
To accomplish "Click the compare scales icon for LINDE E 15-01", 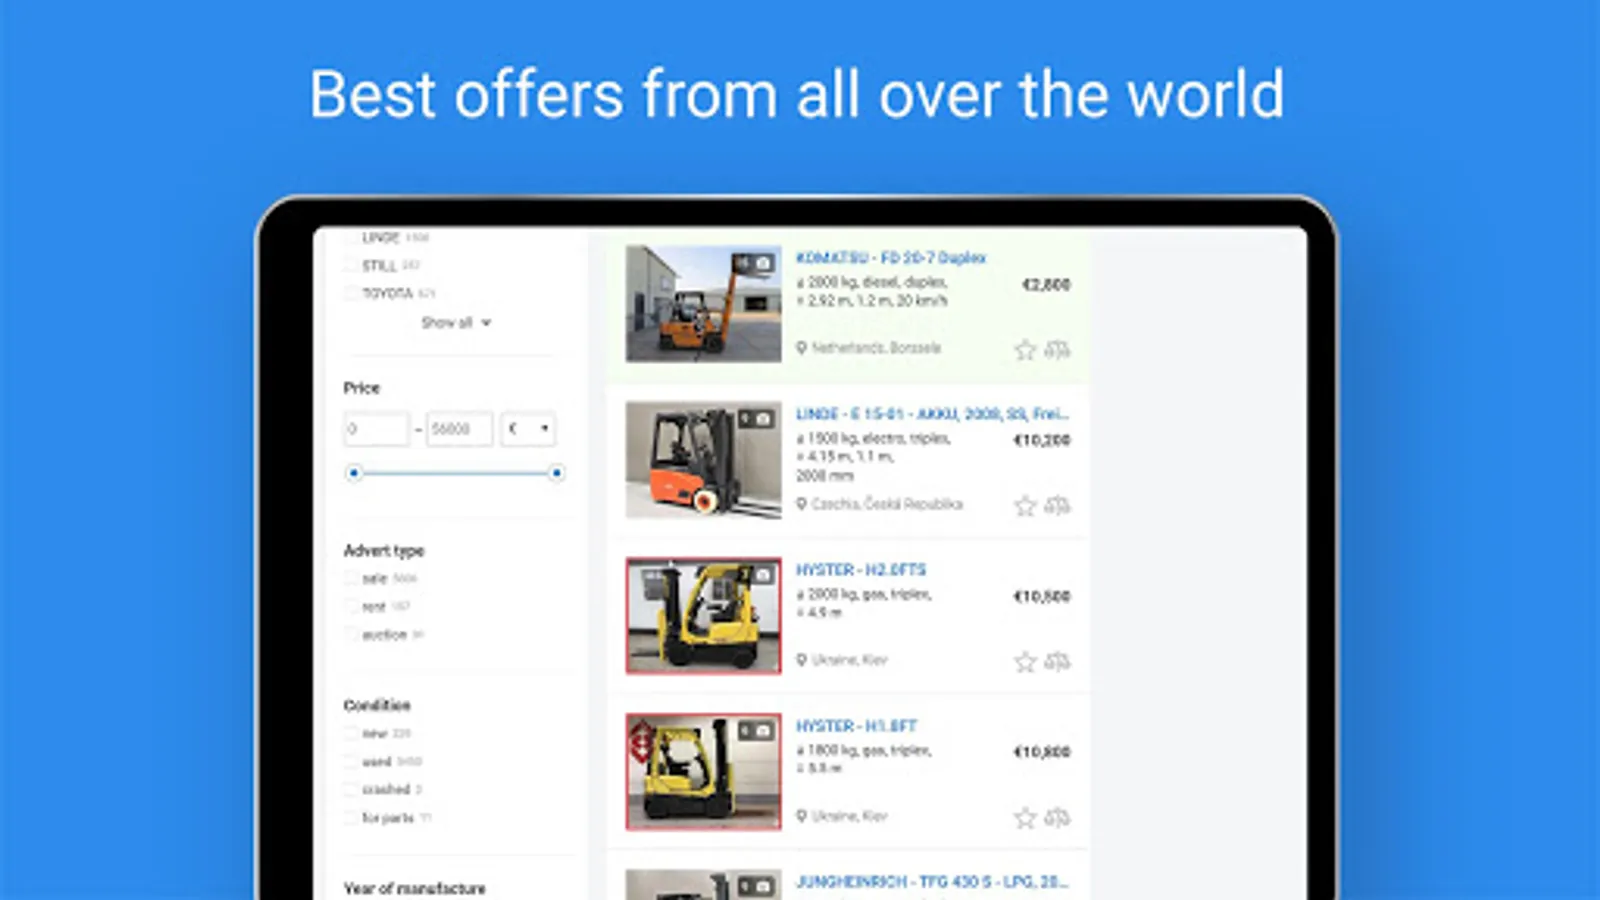I will pos(1057,505).
